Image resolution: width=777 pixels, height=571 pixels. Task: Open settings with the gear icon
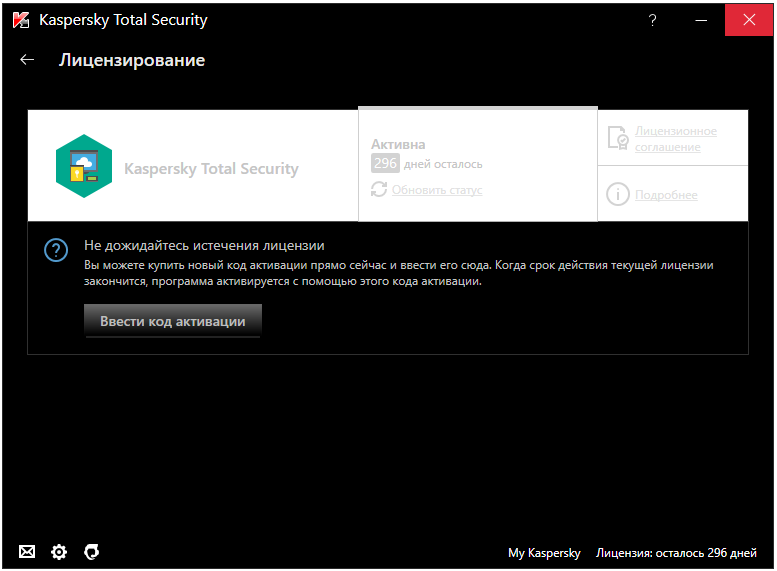59,552
